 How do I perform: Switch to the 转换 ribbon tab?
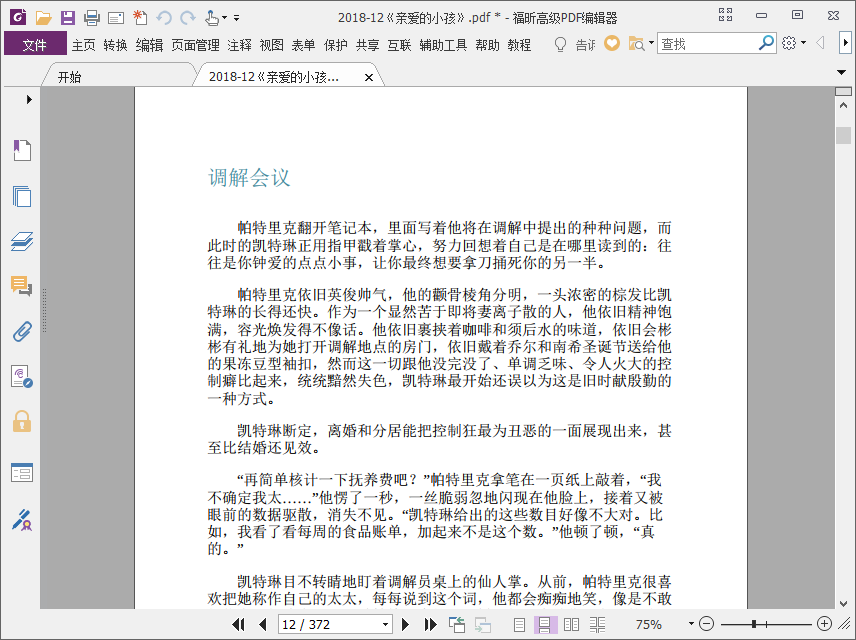115,45
